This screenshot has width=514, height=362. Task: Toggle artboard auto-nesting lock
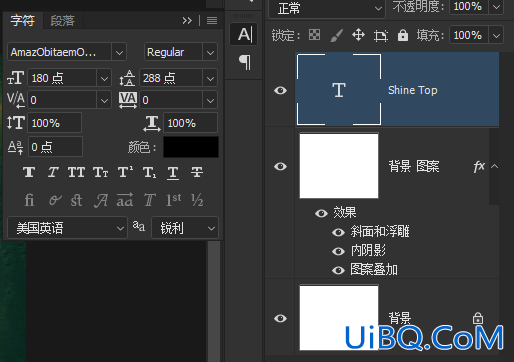pos(381,35)
